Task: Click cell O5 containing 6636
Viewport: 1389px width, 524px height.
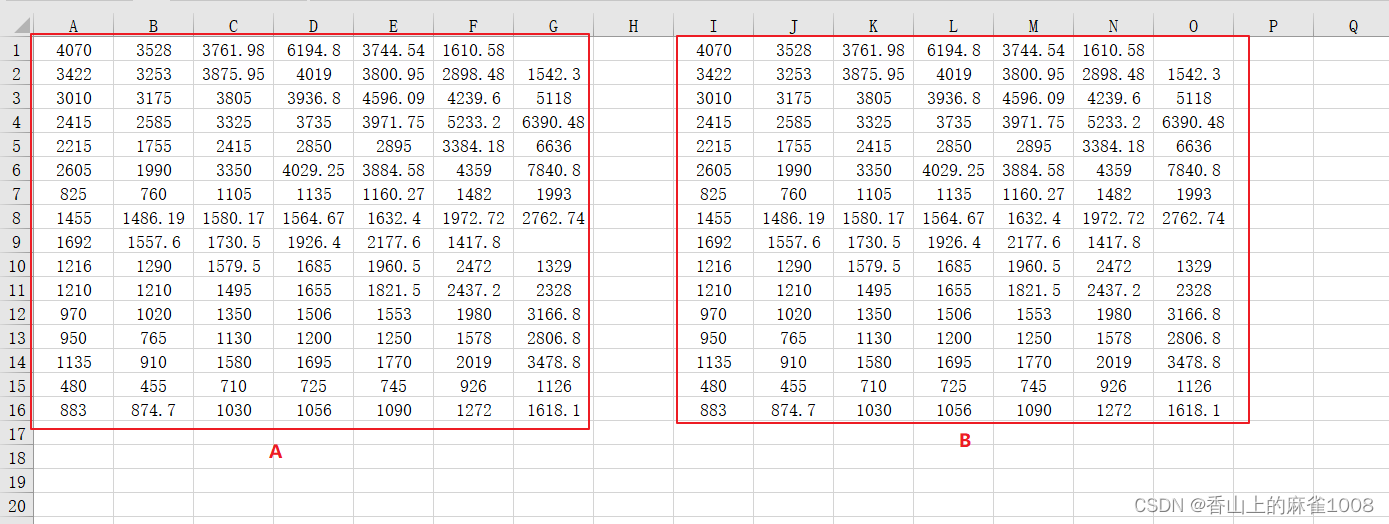Action: point(1194,146)
